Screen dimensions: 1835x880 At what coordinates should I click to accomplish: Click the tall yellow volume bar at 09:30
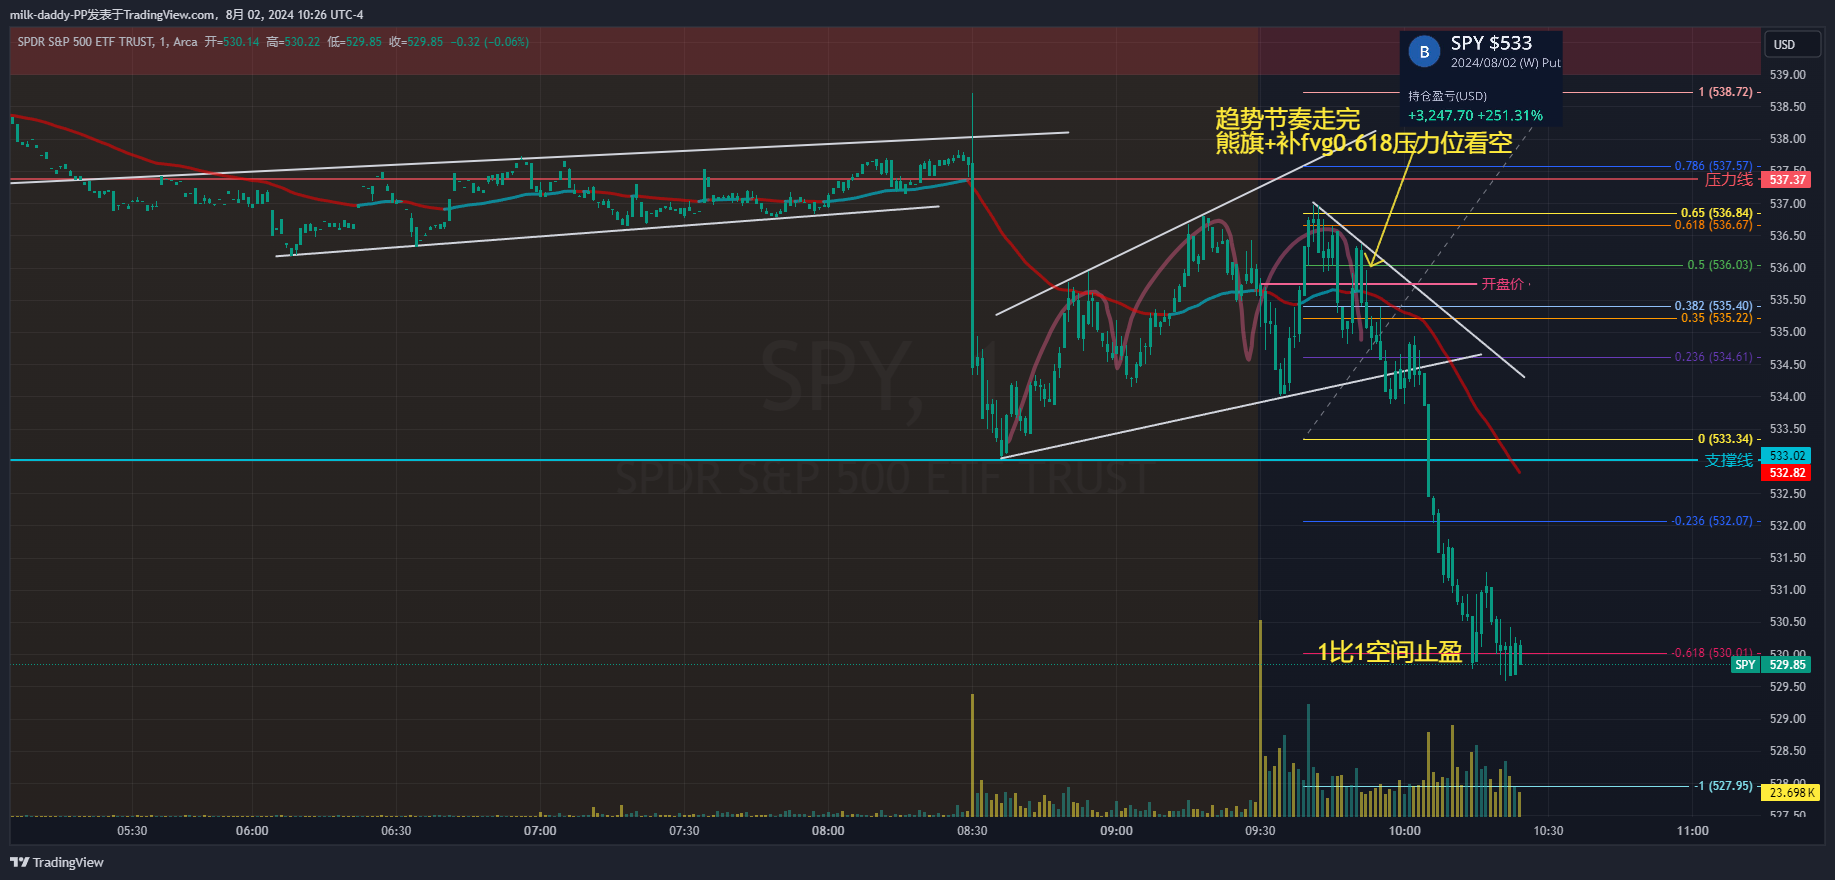pyautogui.click(x=1260, y=720)
